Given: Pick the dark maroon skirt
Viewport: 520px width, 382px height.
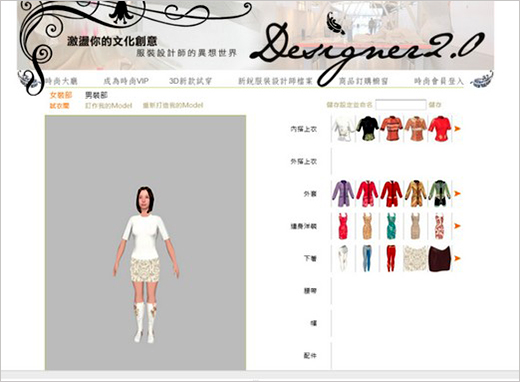Looking at the screenshot, I should (x=440, y=258).
